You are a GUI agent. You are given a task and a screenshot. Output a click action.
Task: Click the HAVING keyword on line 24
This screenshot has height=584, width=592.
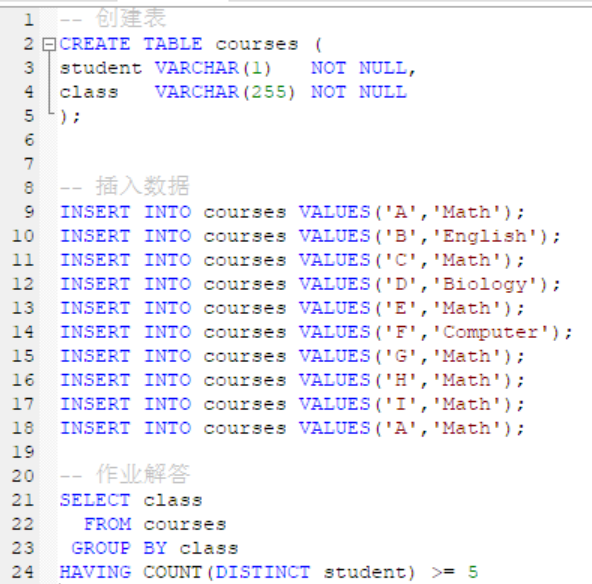pyautogui.click(x=95, y=572)
